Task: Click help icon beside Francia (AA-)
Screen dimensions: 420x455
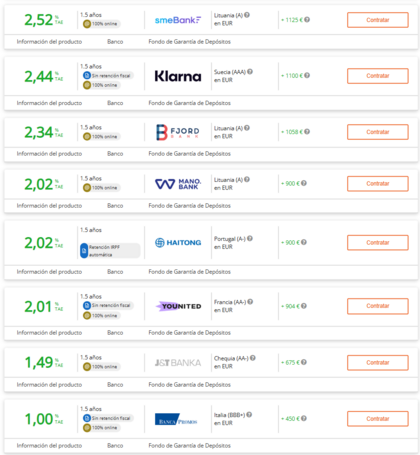Action: tap(250, 302)
